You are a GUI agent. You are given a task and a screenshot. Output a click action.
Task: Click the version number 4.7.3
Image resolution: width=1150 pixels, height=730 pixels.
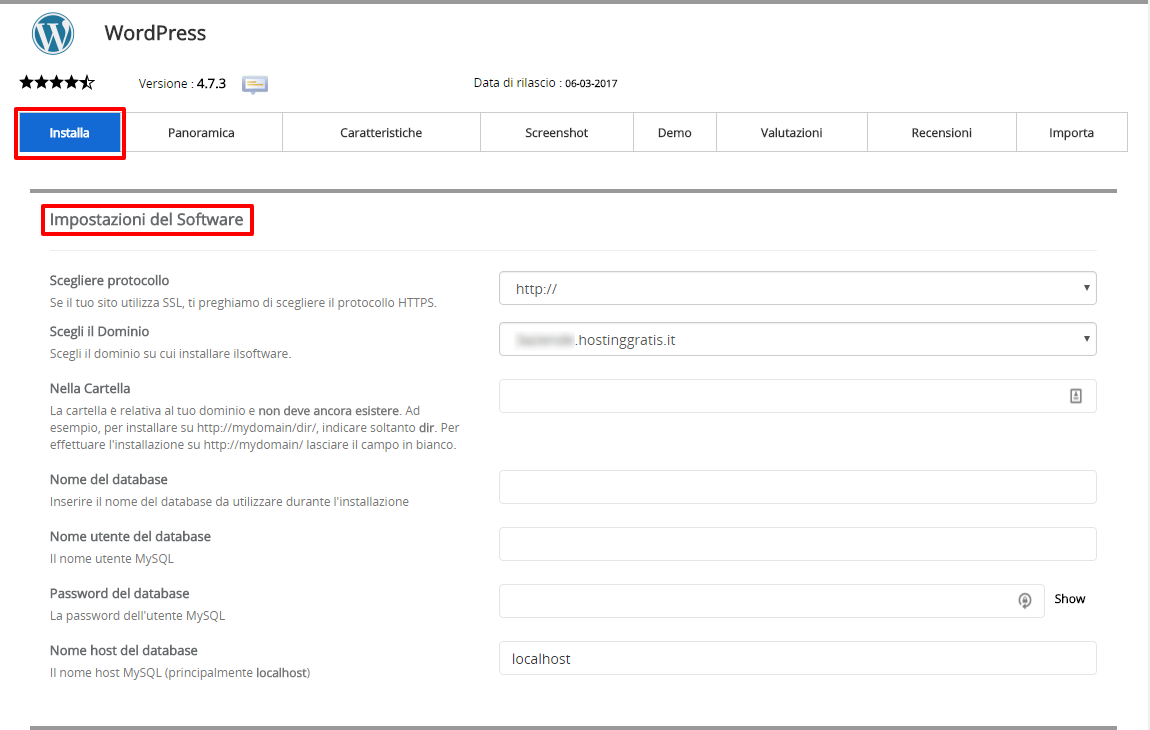(x=211, y=84)
